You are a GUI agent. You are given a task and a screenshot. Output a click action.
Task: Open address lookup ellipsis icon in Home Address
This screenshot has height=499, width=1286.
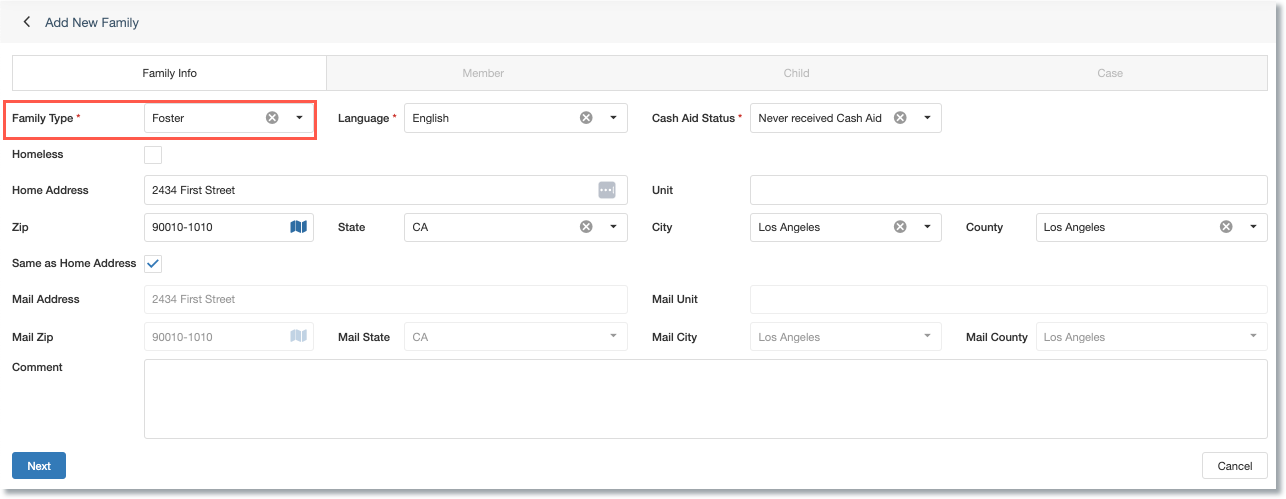pyautogui.click(x=607, y=190)
